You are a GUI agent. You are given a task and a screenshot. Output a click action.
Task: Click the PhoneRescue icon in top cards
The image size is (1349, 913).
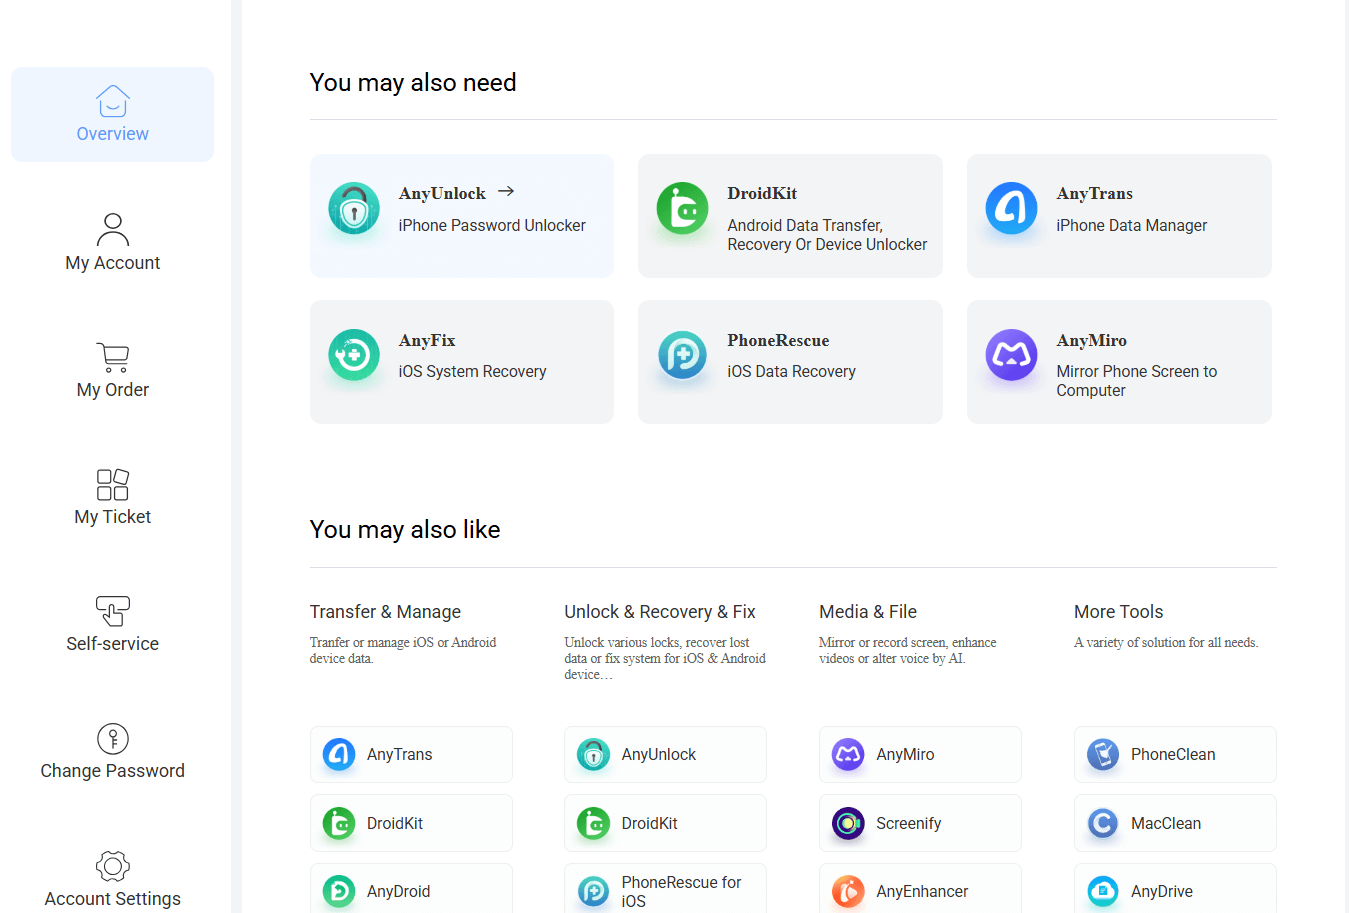point(682,355)
